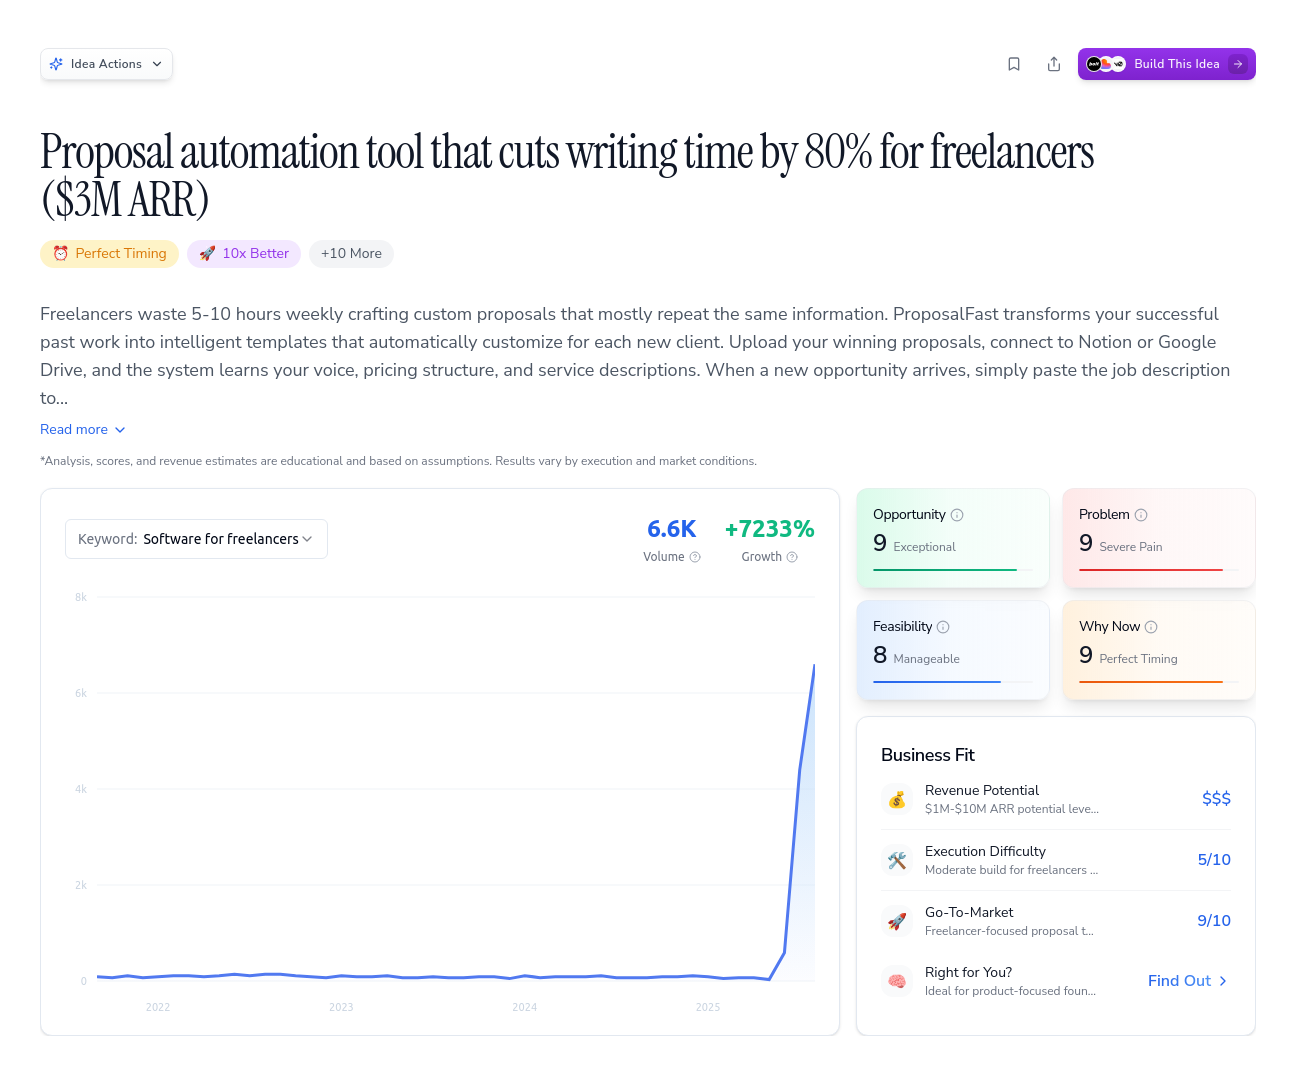
Task: Click the help icon next to Volume
Action: pos(695,557)
